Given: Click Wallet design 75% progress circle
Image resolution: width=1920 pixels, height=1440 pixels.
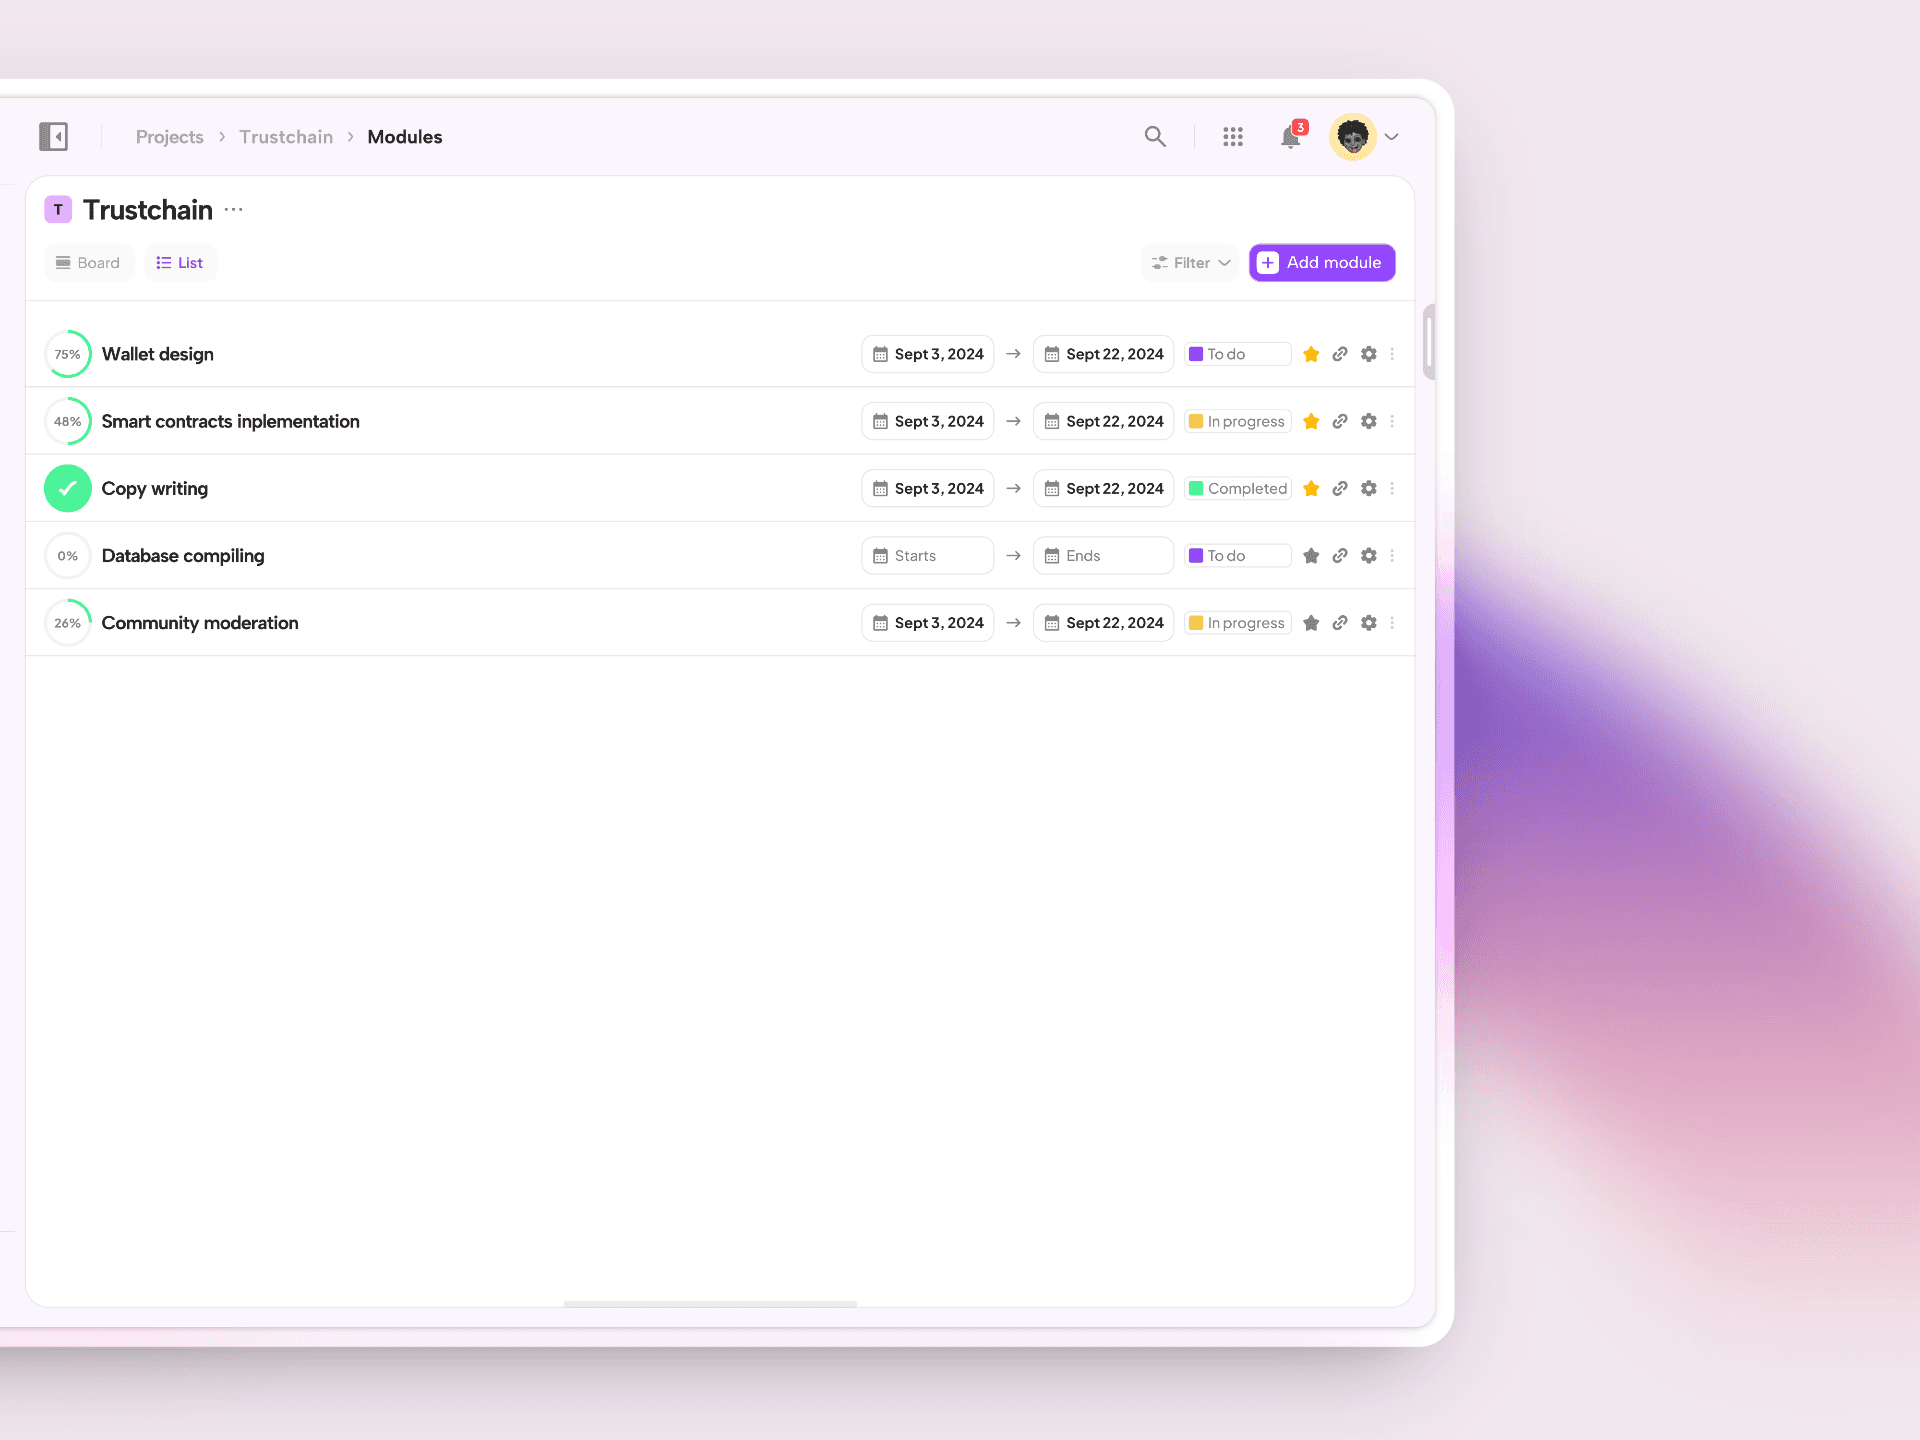Looking at the screenshot, I should pos(68,354).
